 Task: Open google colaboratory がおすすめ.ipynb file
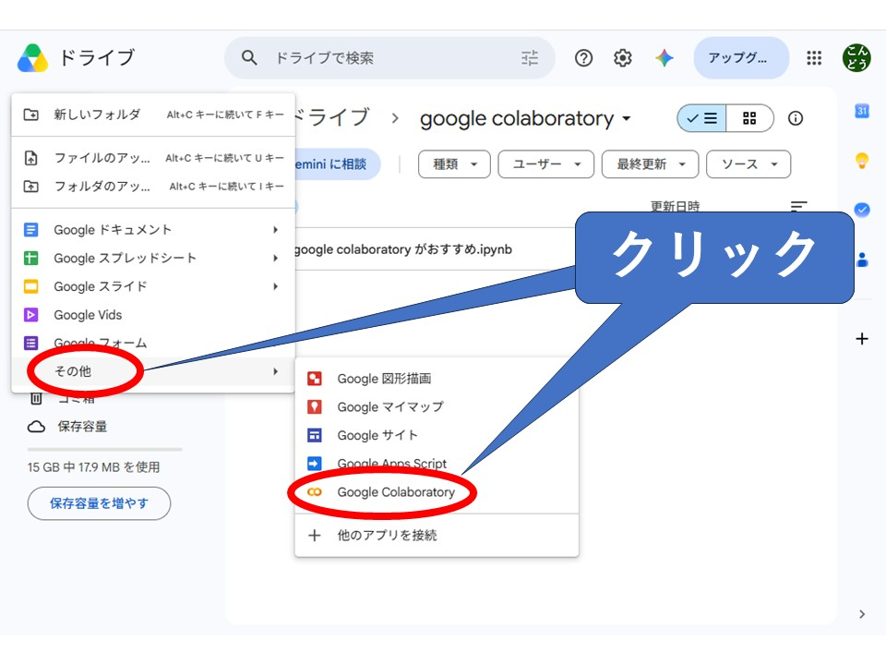[x=403, y=249]
